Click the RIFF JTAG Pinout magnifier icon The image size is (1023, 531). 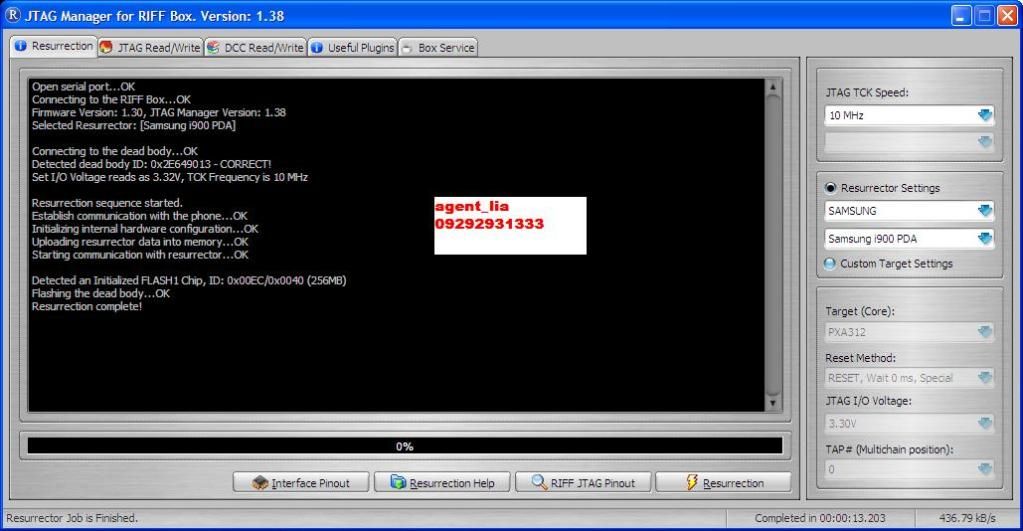[539, 482]
